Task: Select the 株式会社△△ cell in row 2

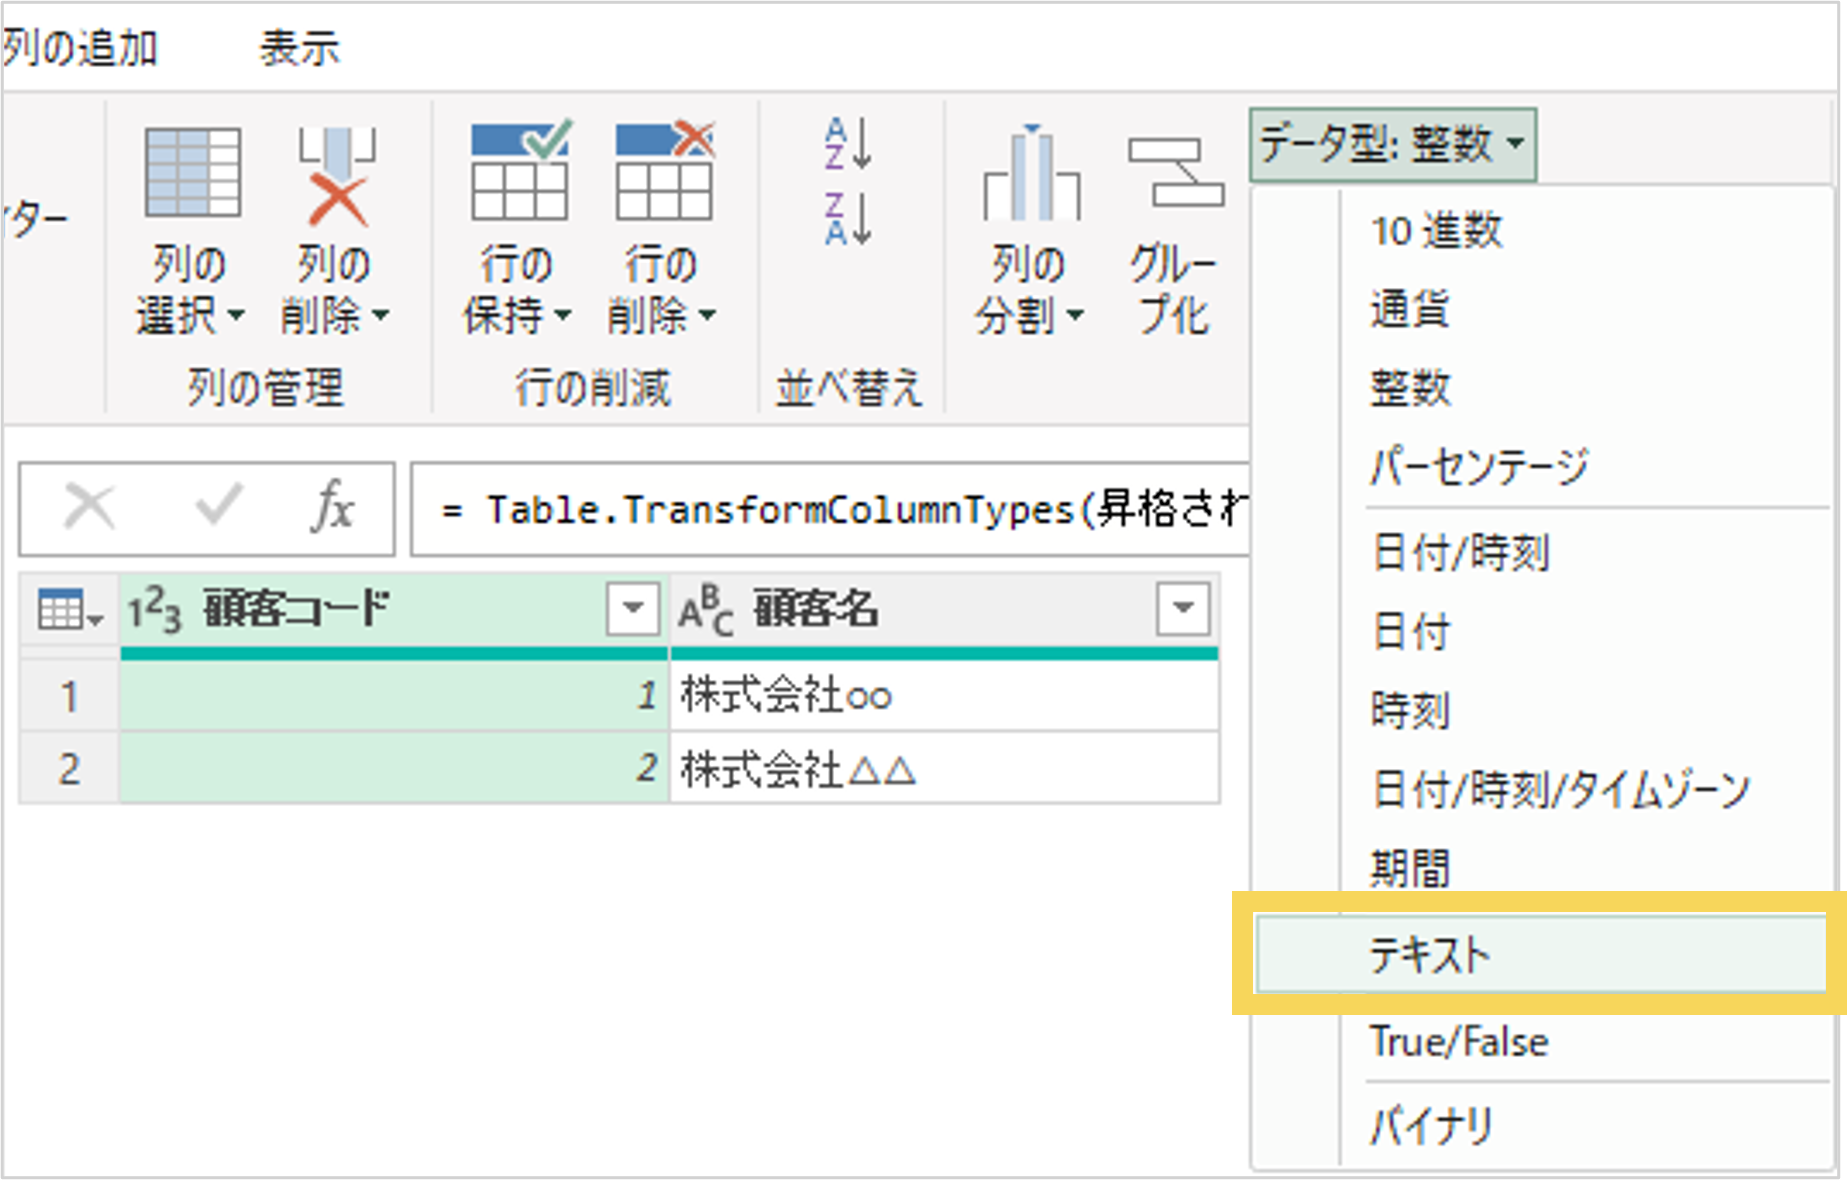Action: point(943,769)
